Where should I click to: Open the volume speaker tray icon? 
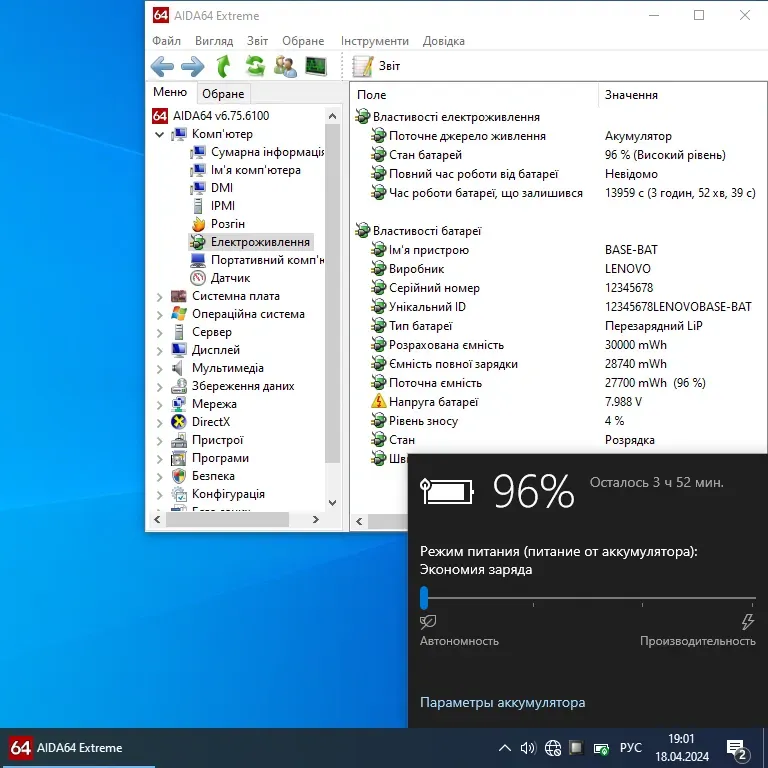point(529,748)
